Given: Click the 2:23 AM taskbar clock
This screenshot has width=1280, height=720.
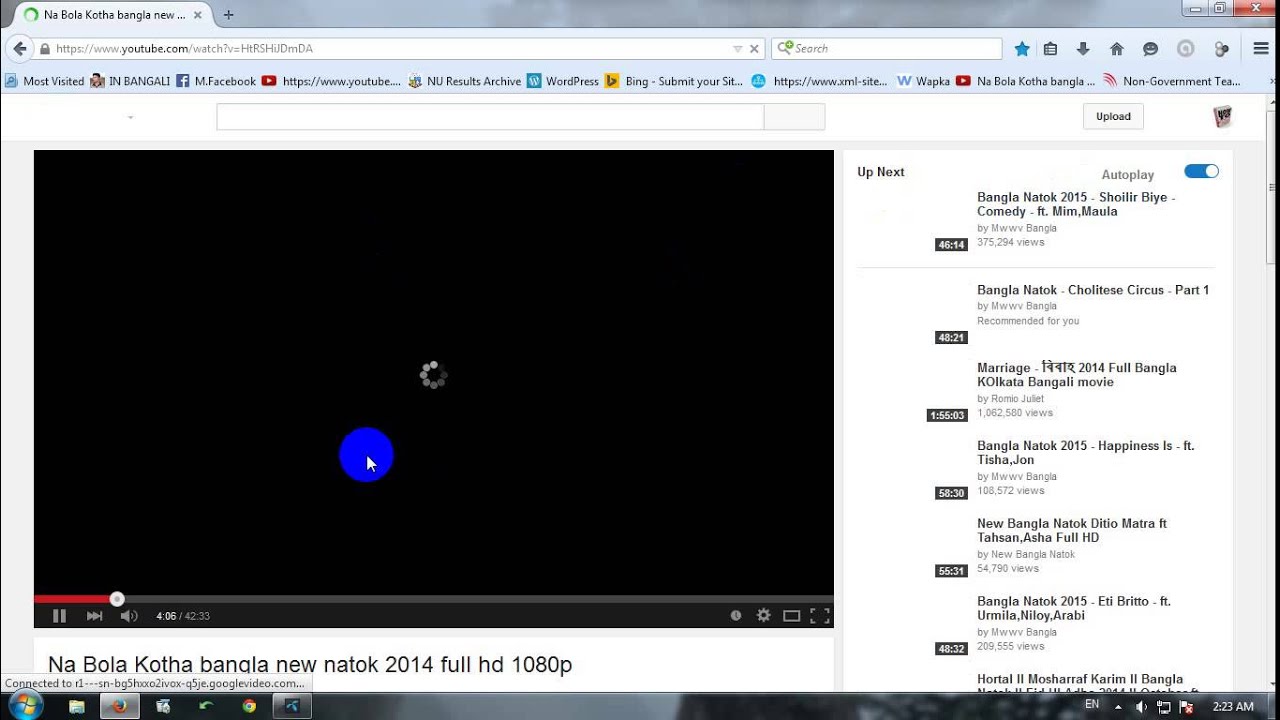Looking at the screenshot, I should coord(1232,706).
